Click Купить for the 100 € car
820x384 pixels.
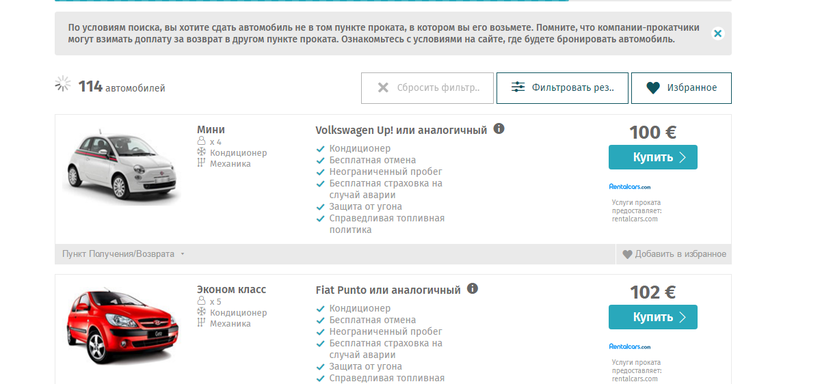coord(653,157)
